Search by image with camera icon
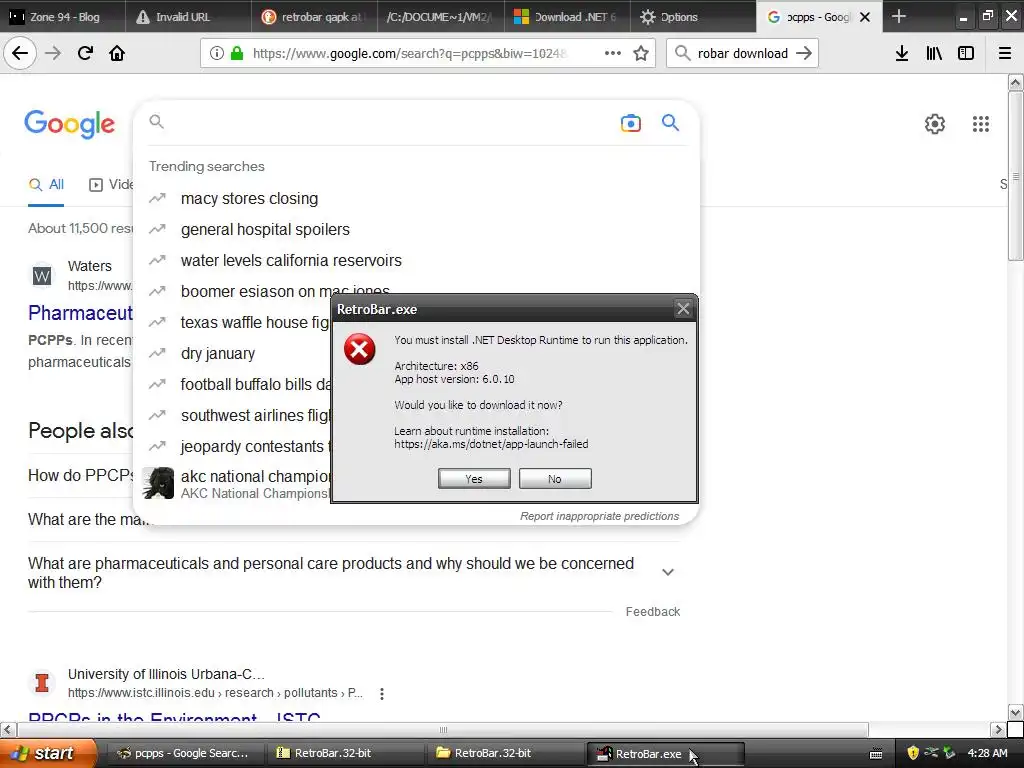 pyautogui.click(x=630, y=123)
